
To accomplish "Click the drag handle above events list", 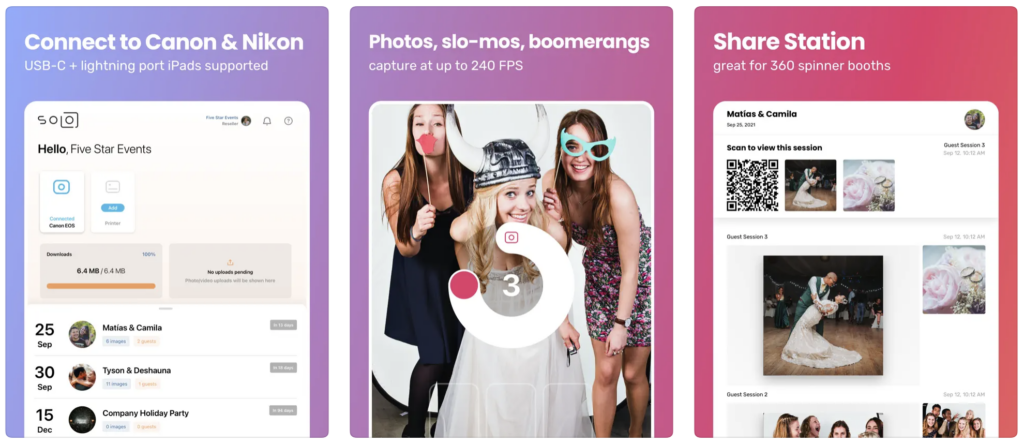I will [166, 308].
